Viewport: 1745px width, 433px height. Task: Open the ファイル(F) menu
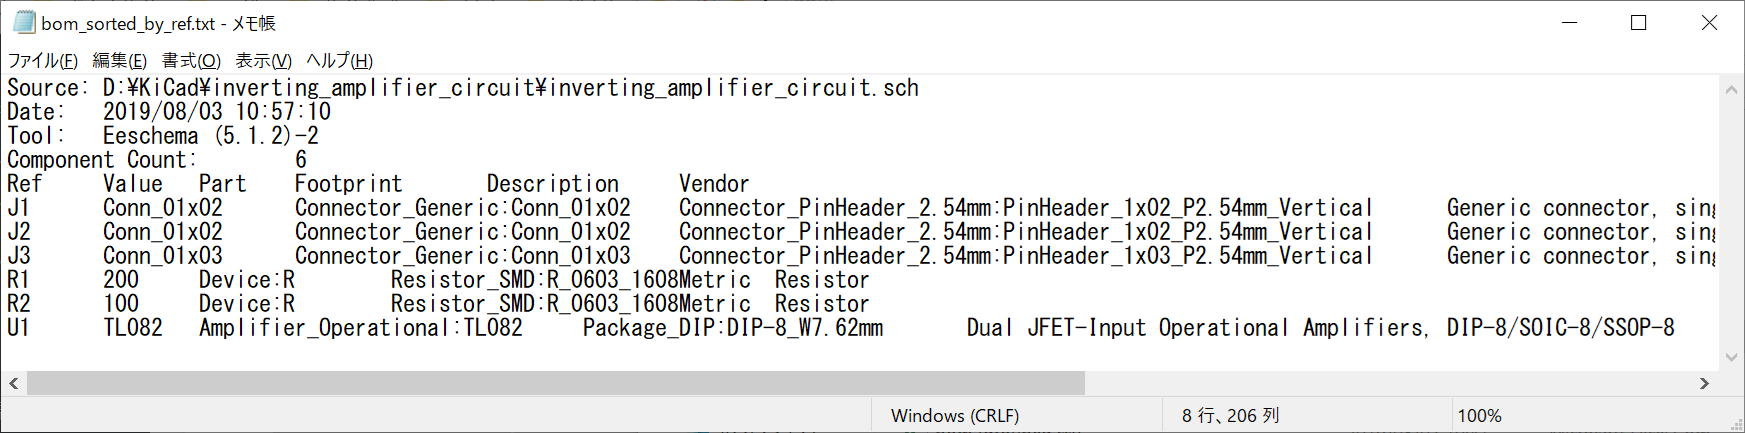[42, 61]
